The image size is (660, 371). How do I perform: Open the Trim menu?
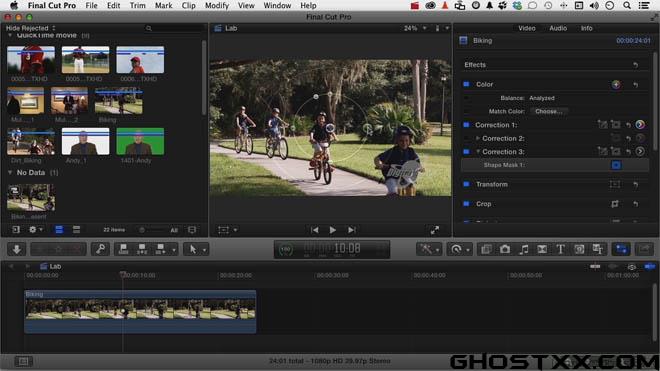point(137,5)
